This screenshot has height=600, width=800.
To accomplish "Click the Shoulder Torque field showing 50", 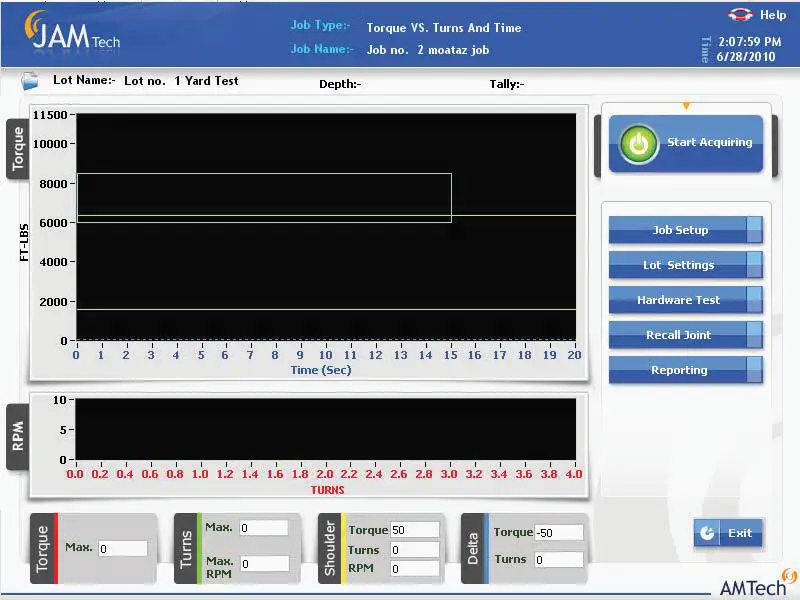I will pos(415,530).
